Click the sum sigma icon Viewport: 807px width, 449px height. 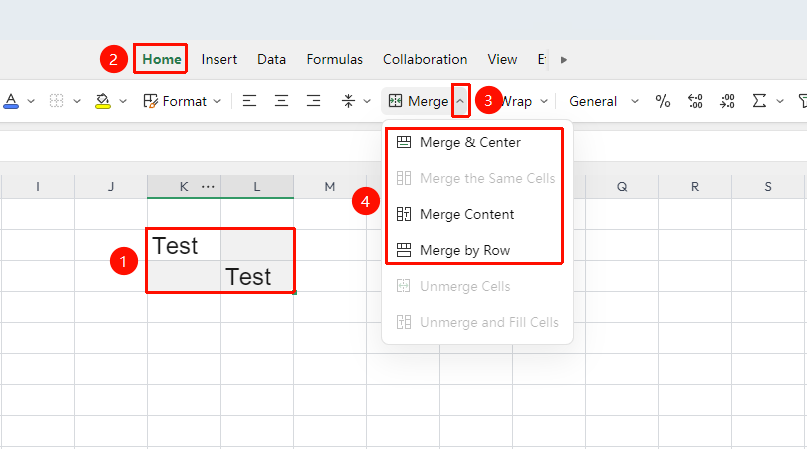(759, 101)
